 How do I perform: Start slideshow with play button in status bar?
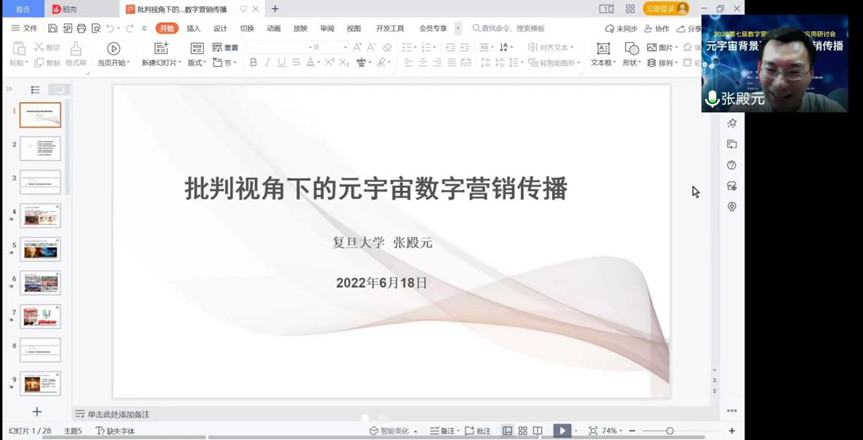pyautogui.click(x=562, y=431)
